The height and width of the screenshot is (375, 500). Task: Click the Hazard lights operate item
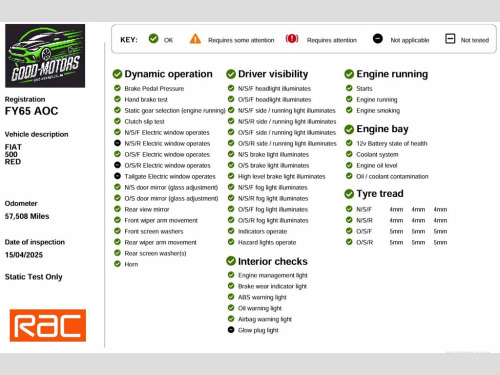tap(267, 242)
